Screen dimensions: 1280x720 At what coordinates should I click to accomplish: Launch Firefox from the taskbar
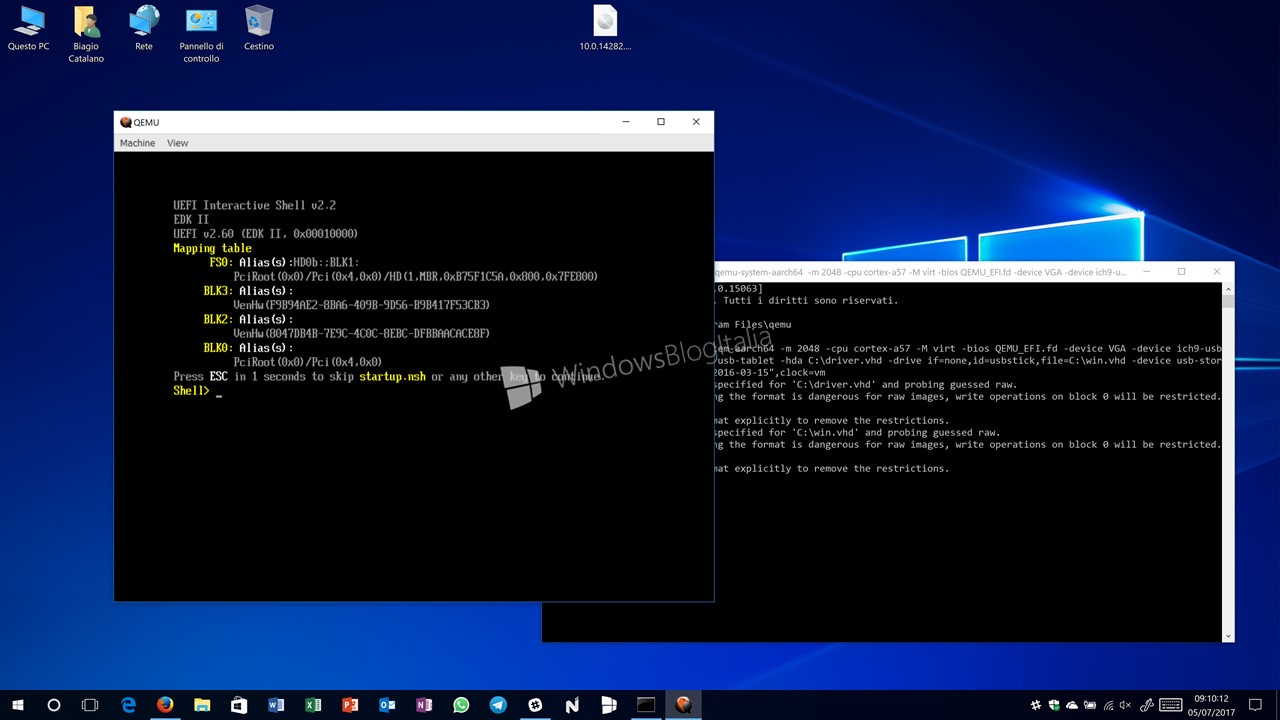pos(165,705)
